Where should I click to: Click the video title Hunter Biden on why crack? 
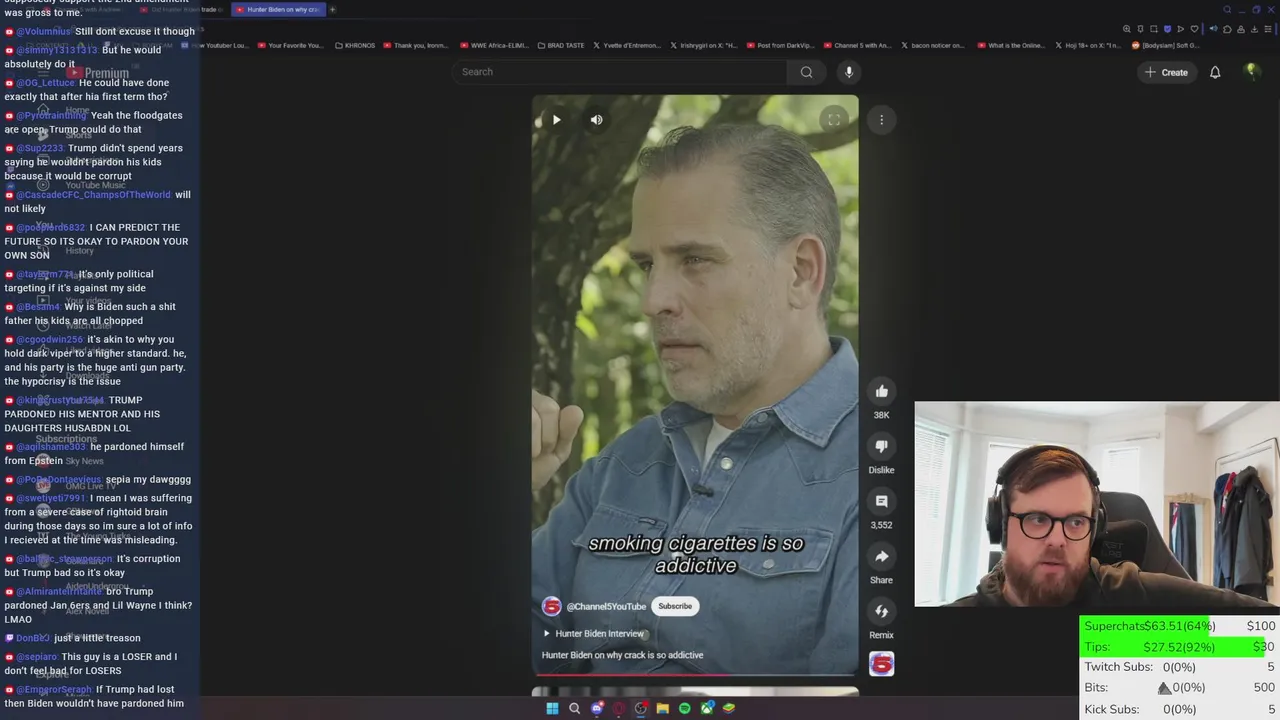pyautogui.click(x=622, y=655)
